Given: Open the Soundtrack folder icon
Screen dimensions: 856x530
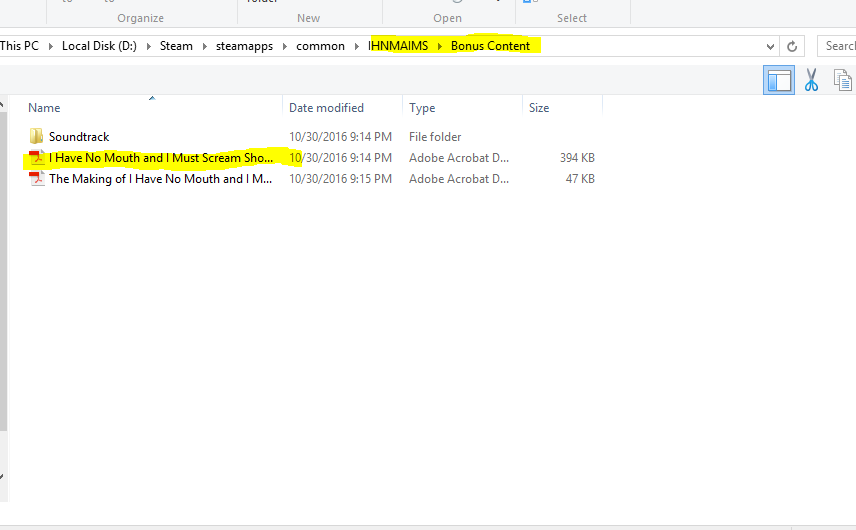Looking at the screenshot, I should (x=36, y=136).
